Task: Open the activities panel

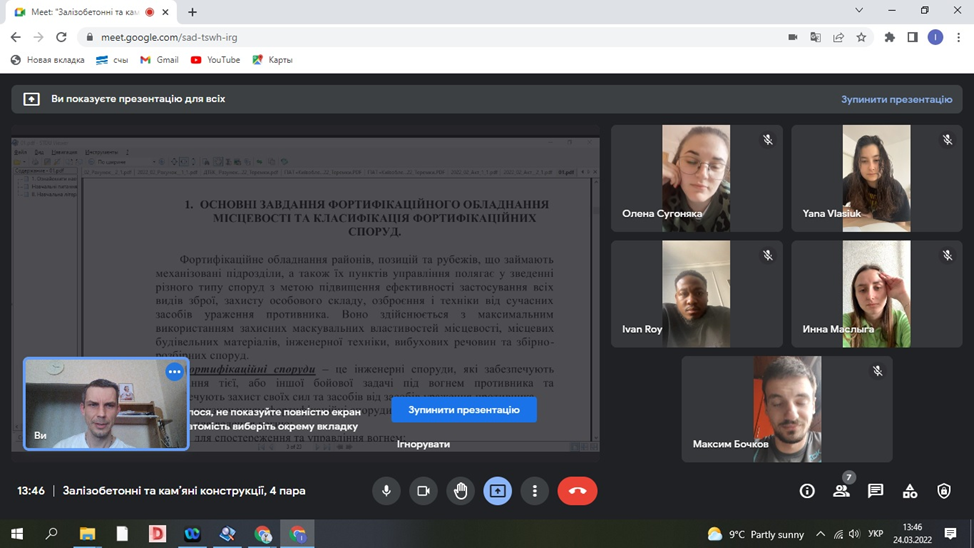Action: [910, 491]
